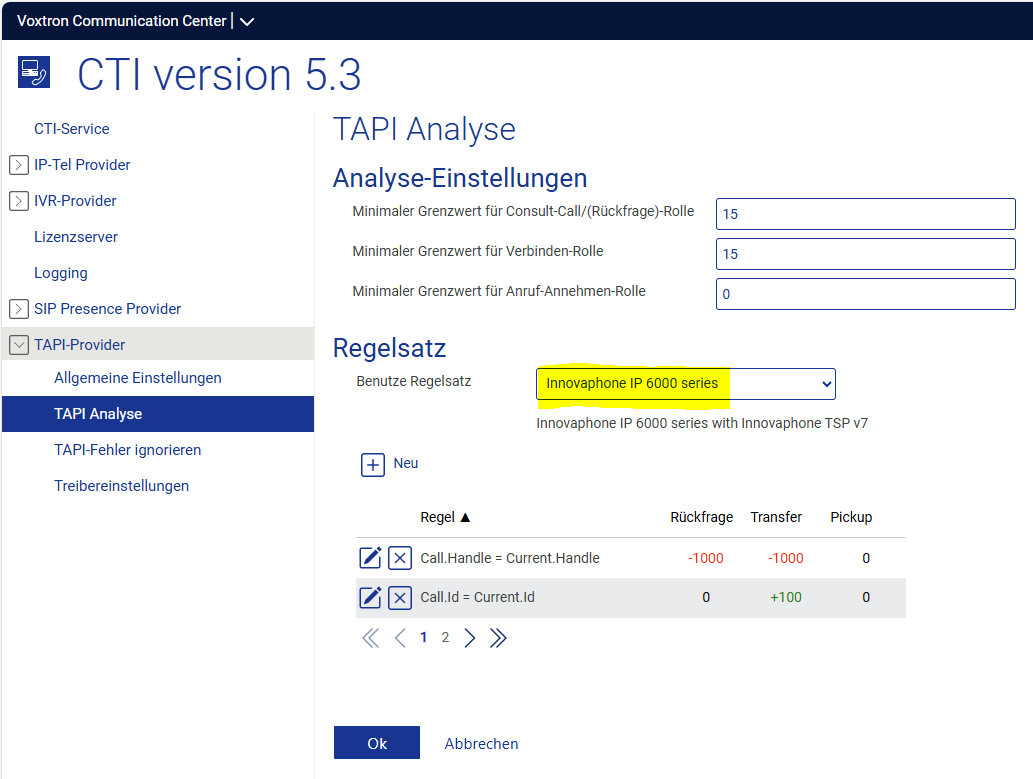Delete the Call.Id = Current.Id rule
The image size is (1033, 779).
399,598
